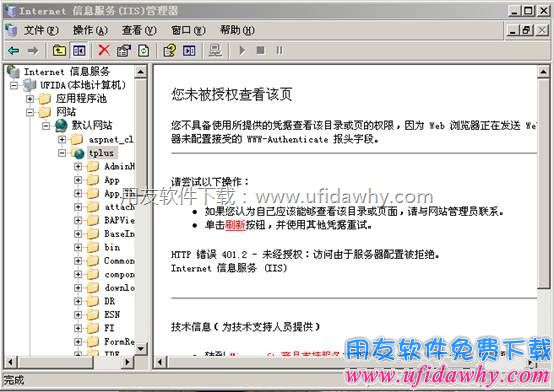Select the compon folder tree item
554x392 pixels.
(119, 274)
